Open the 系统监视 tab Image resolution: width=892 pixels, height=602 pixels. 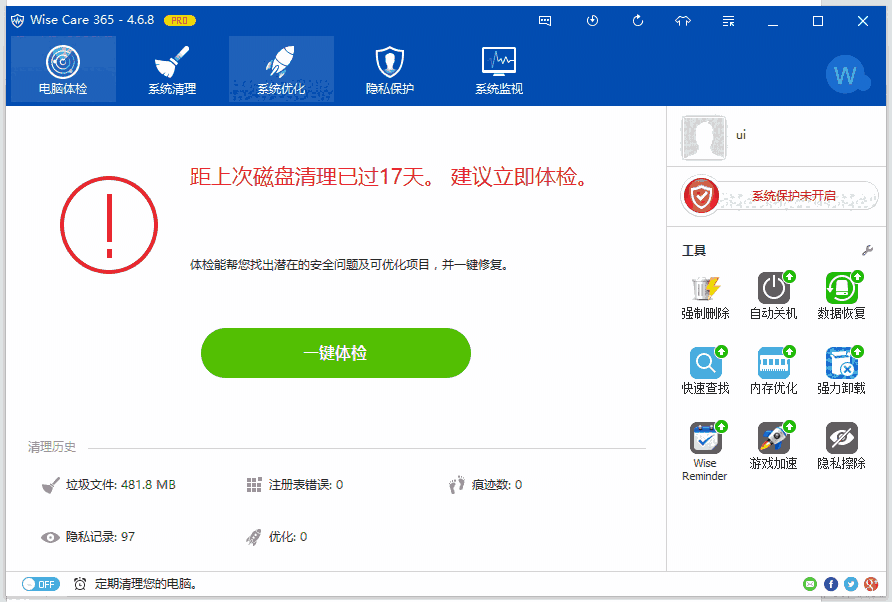[x=499, y=69]
